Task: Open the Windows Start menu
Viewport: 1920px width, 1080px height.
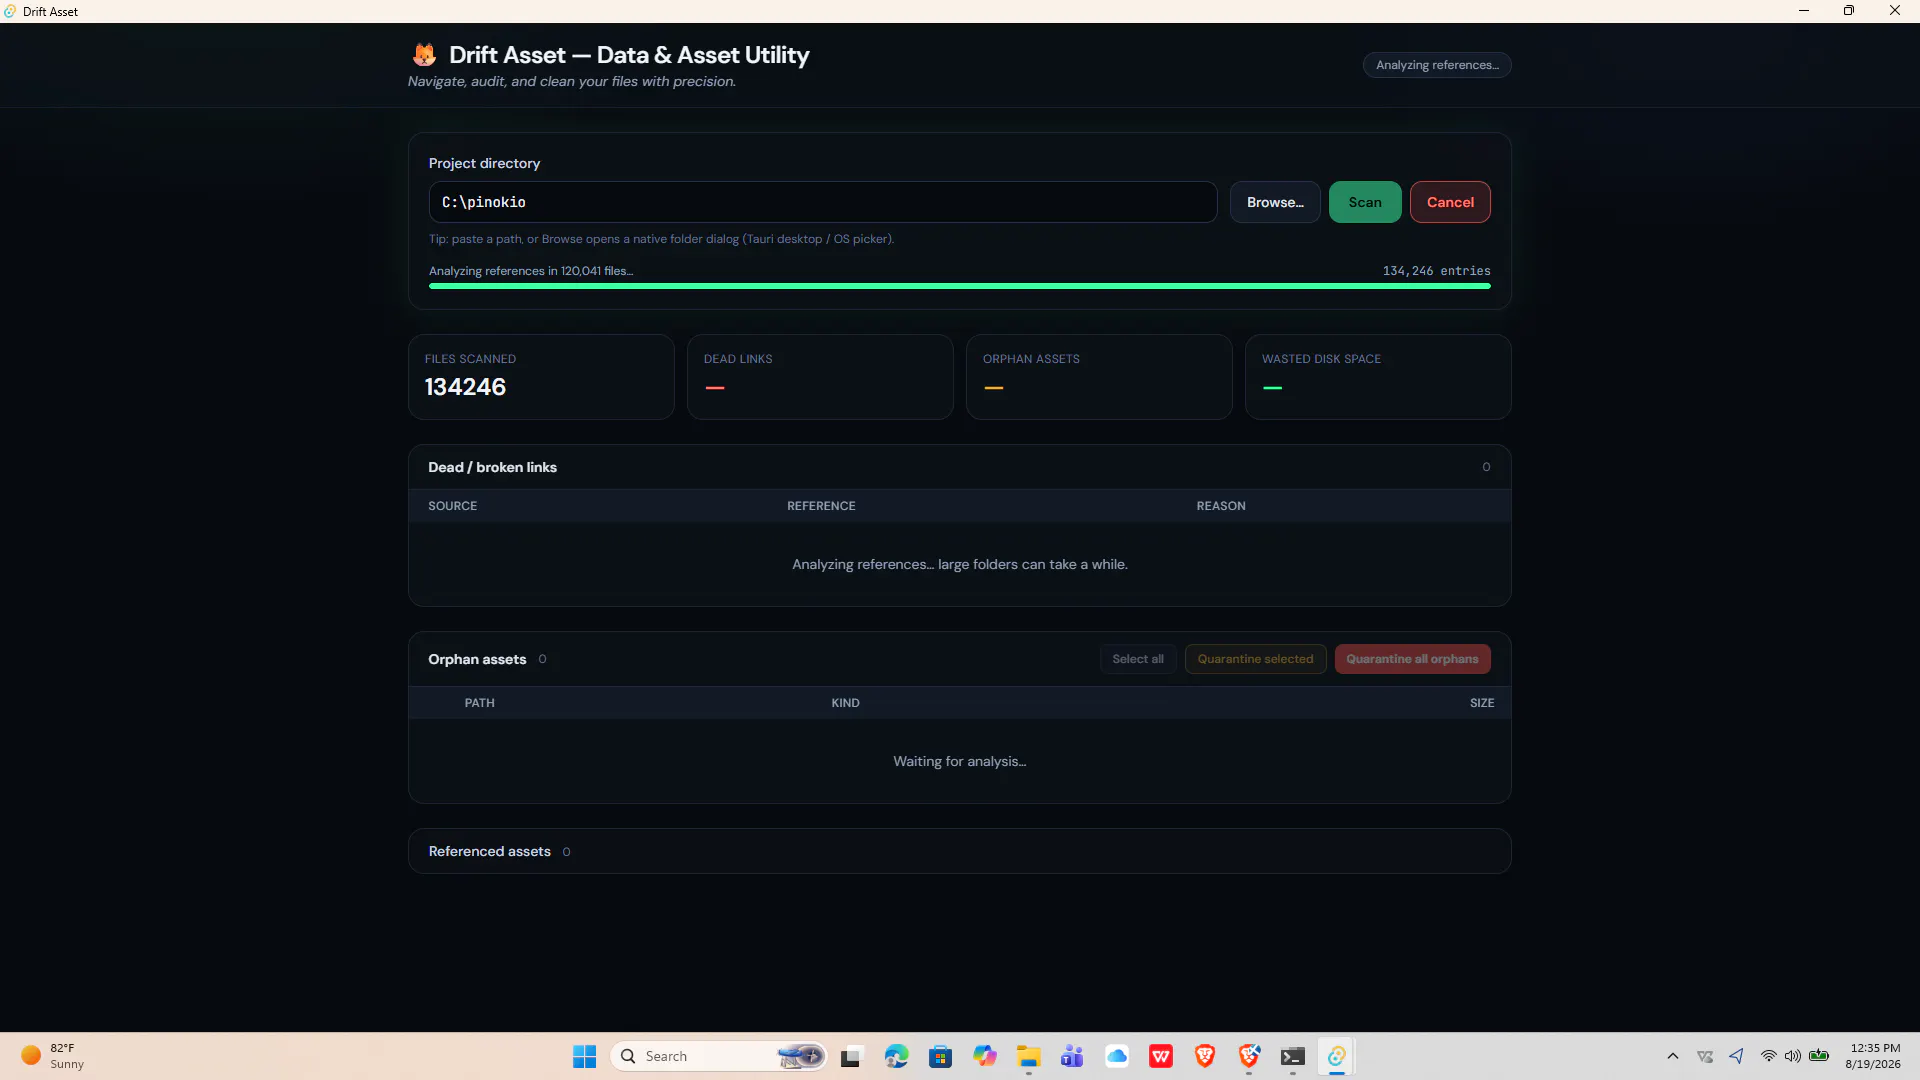Action: coord(584,1056)
